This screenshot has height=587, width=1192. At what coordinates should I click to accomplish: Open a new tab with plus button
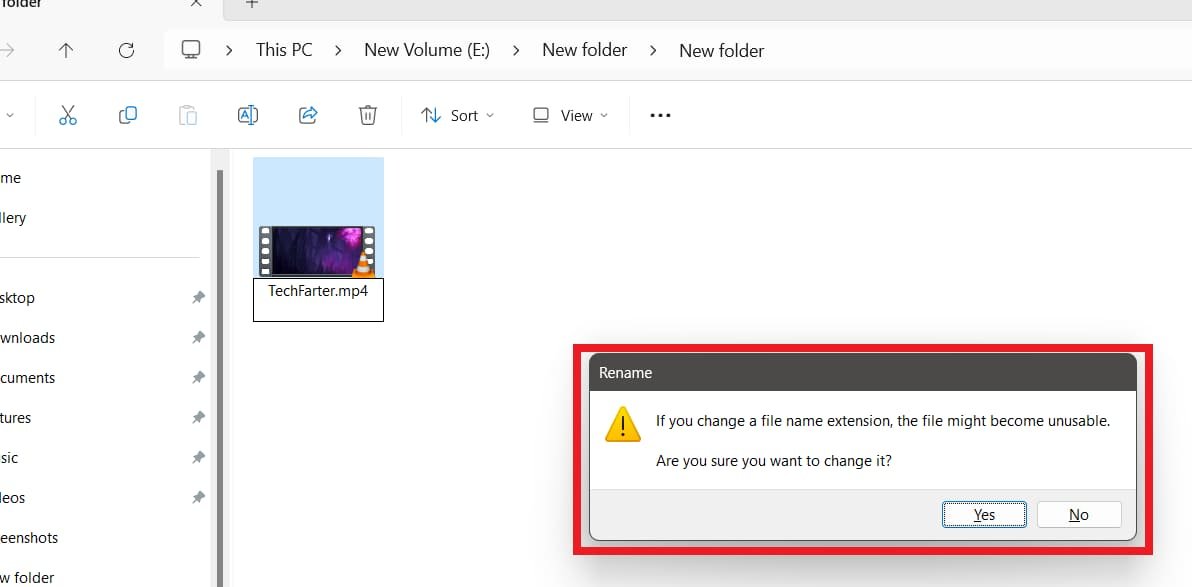coord(252,4)
